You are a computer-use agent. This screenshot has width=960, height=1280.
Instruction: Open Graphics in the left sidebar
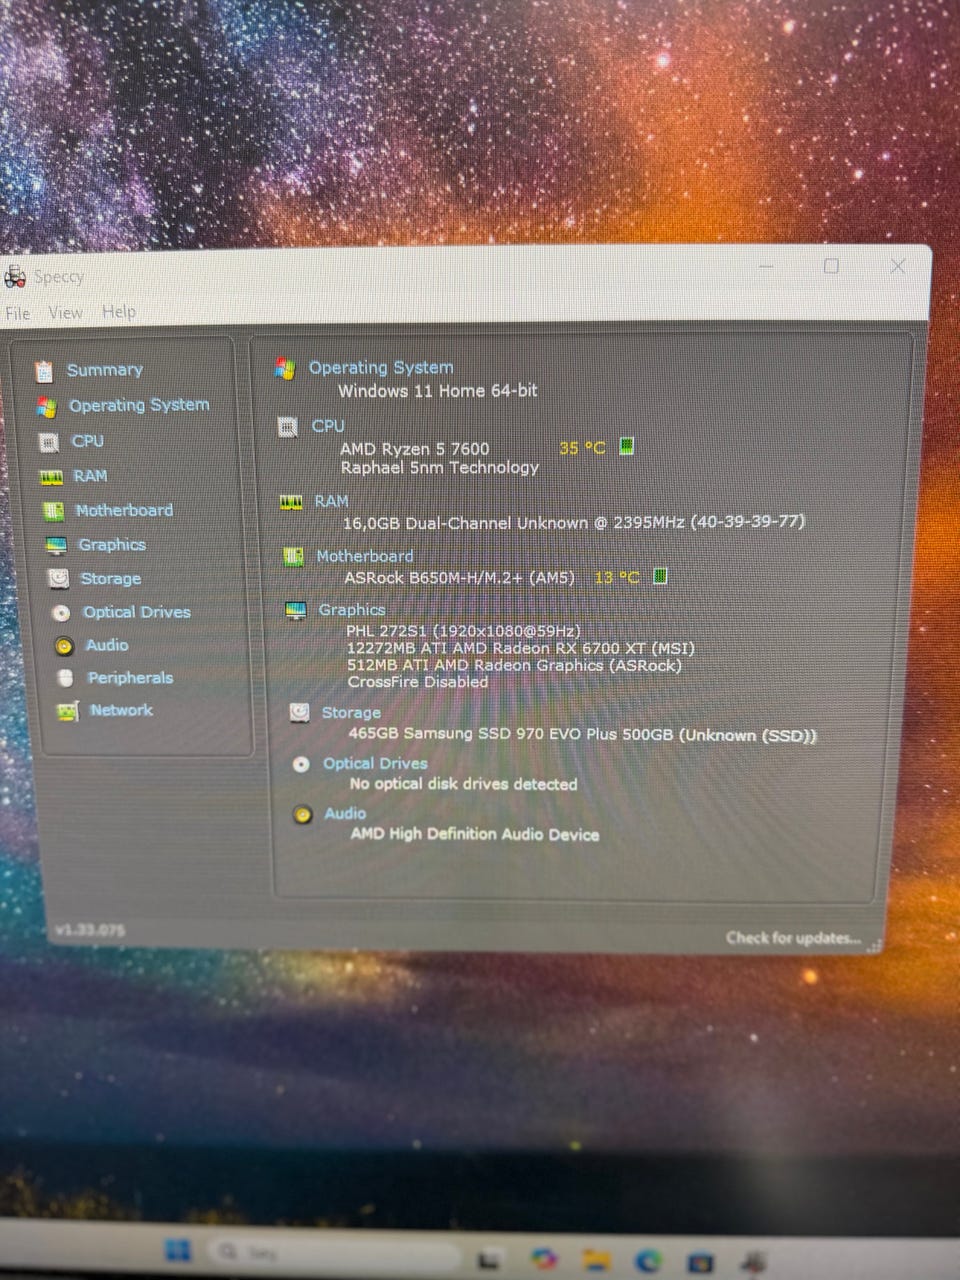[x=112, y=545]
